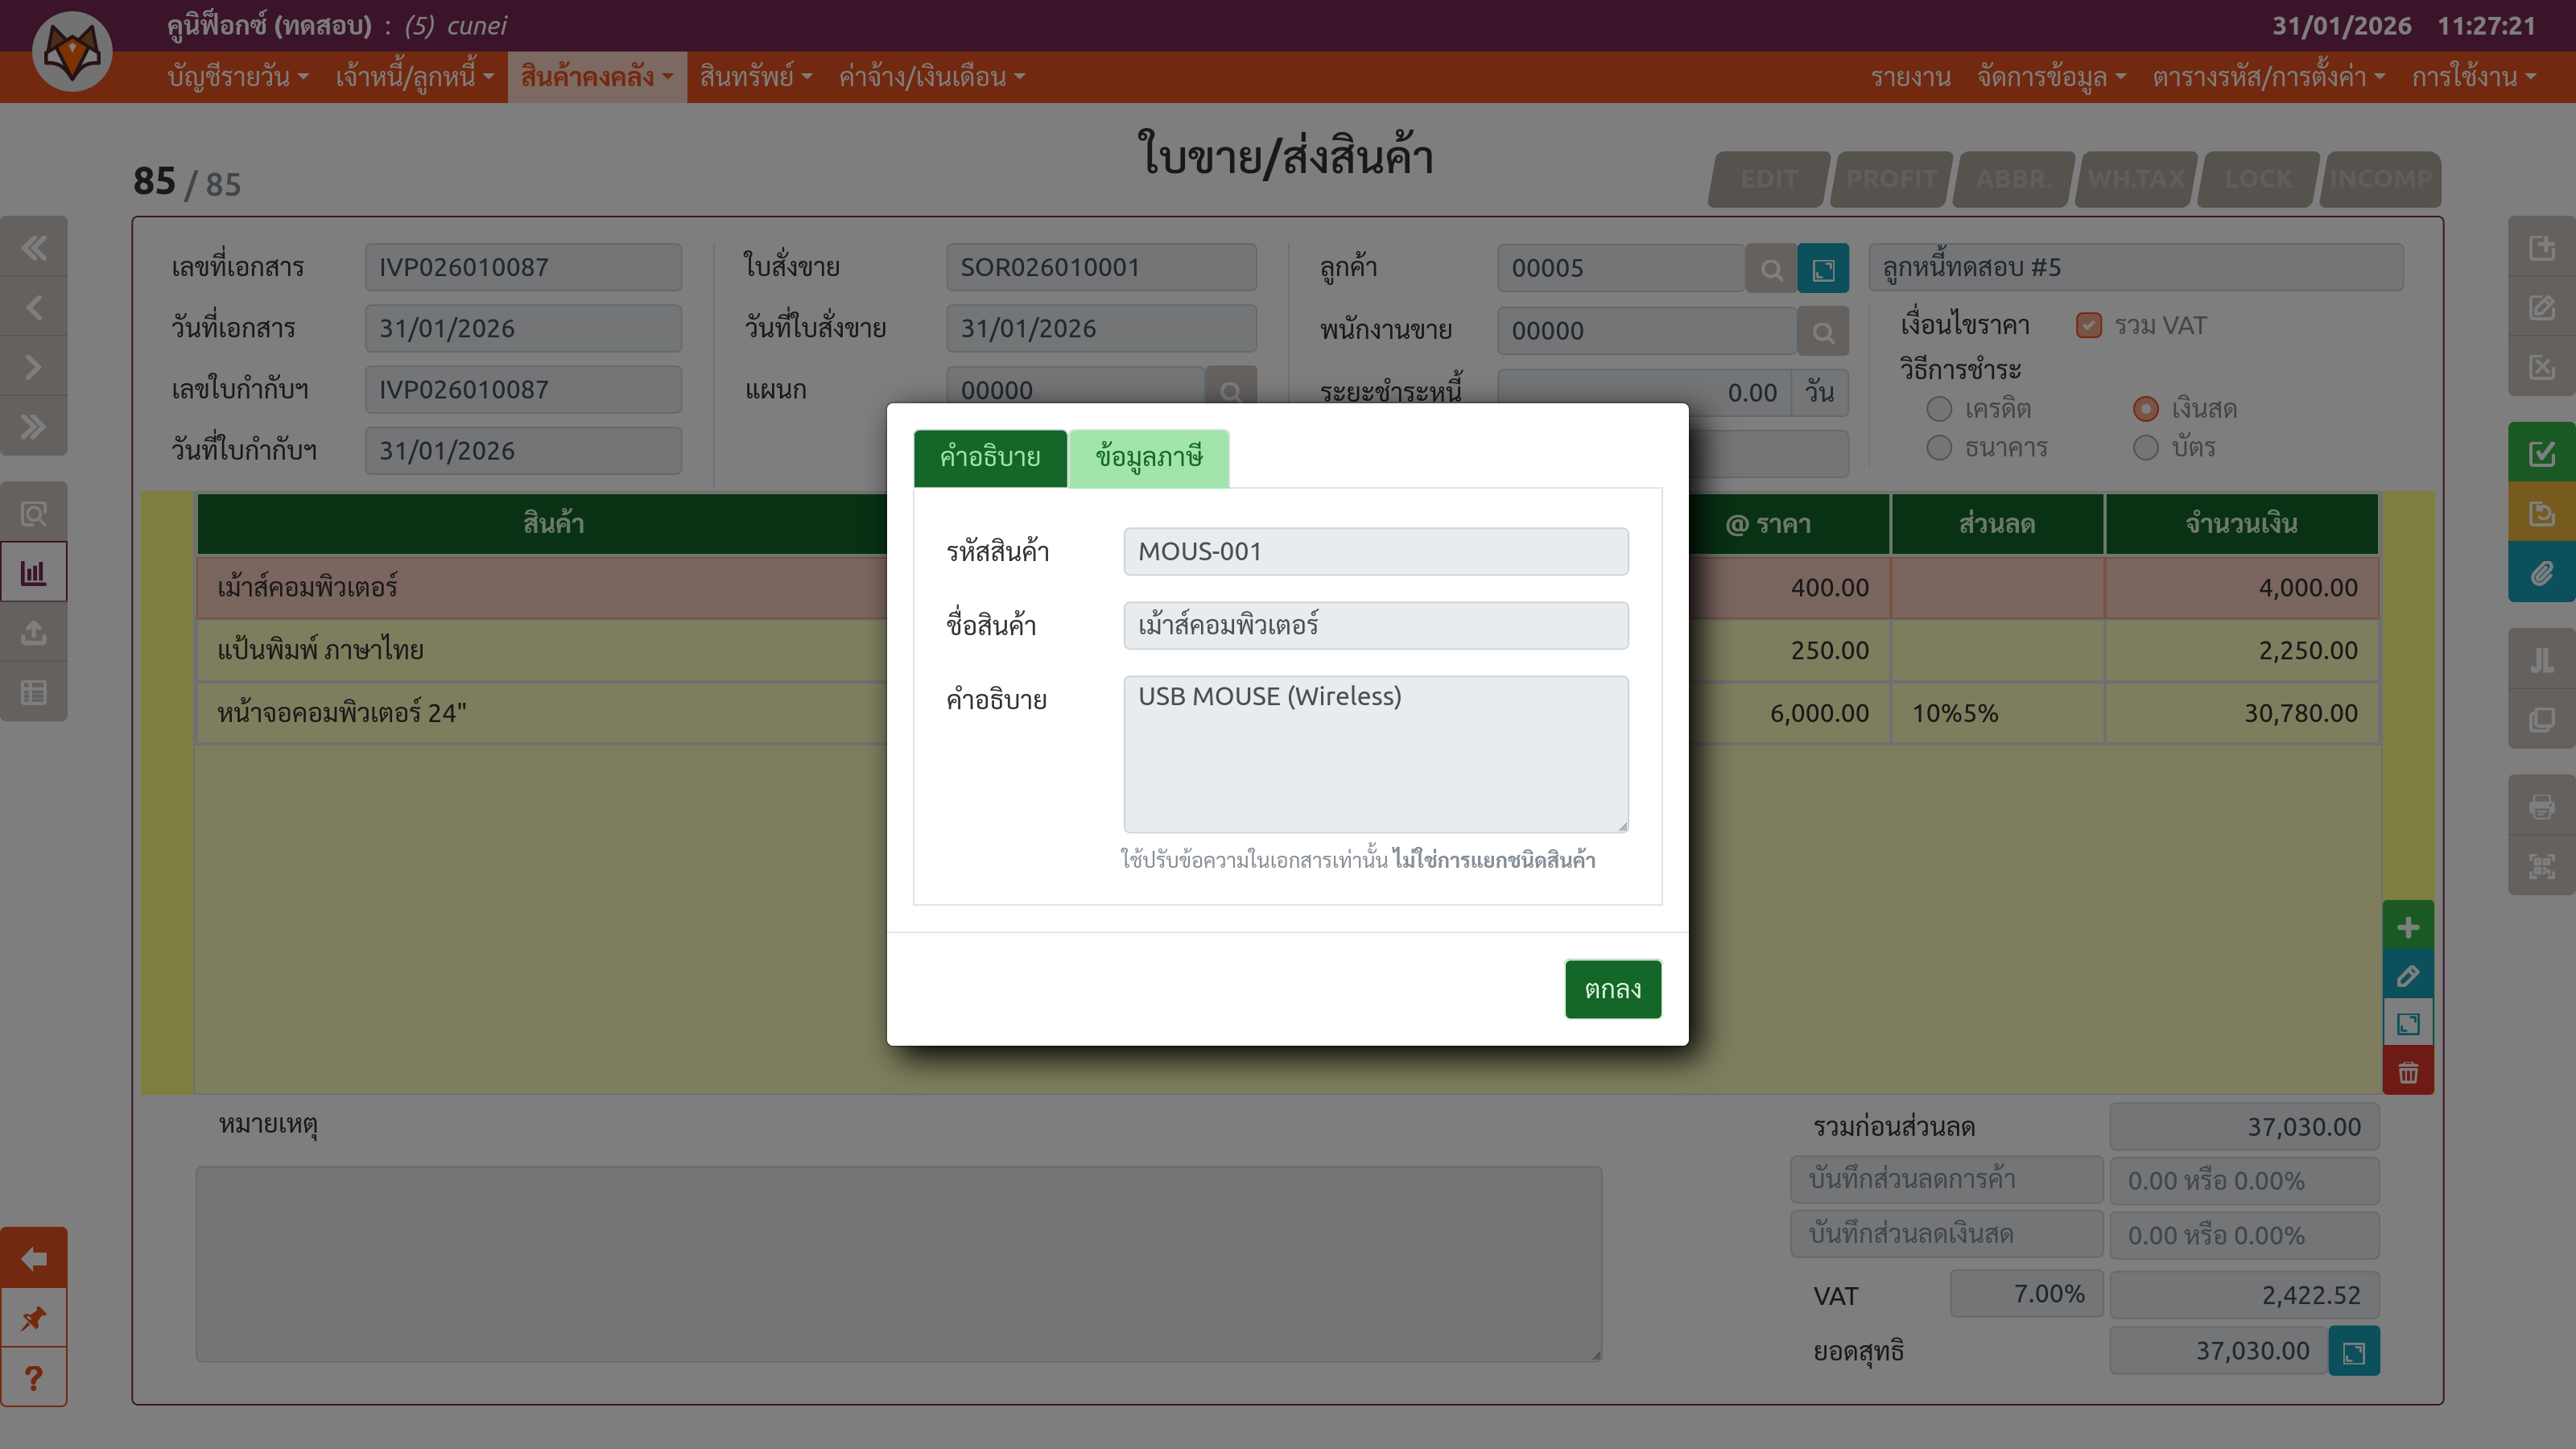Open the บัญชีรายวัน dropdown menu

click(x=237, y=77)
